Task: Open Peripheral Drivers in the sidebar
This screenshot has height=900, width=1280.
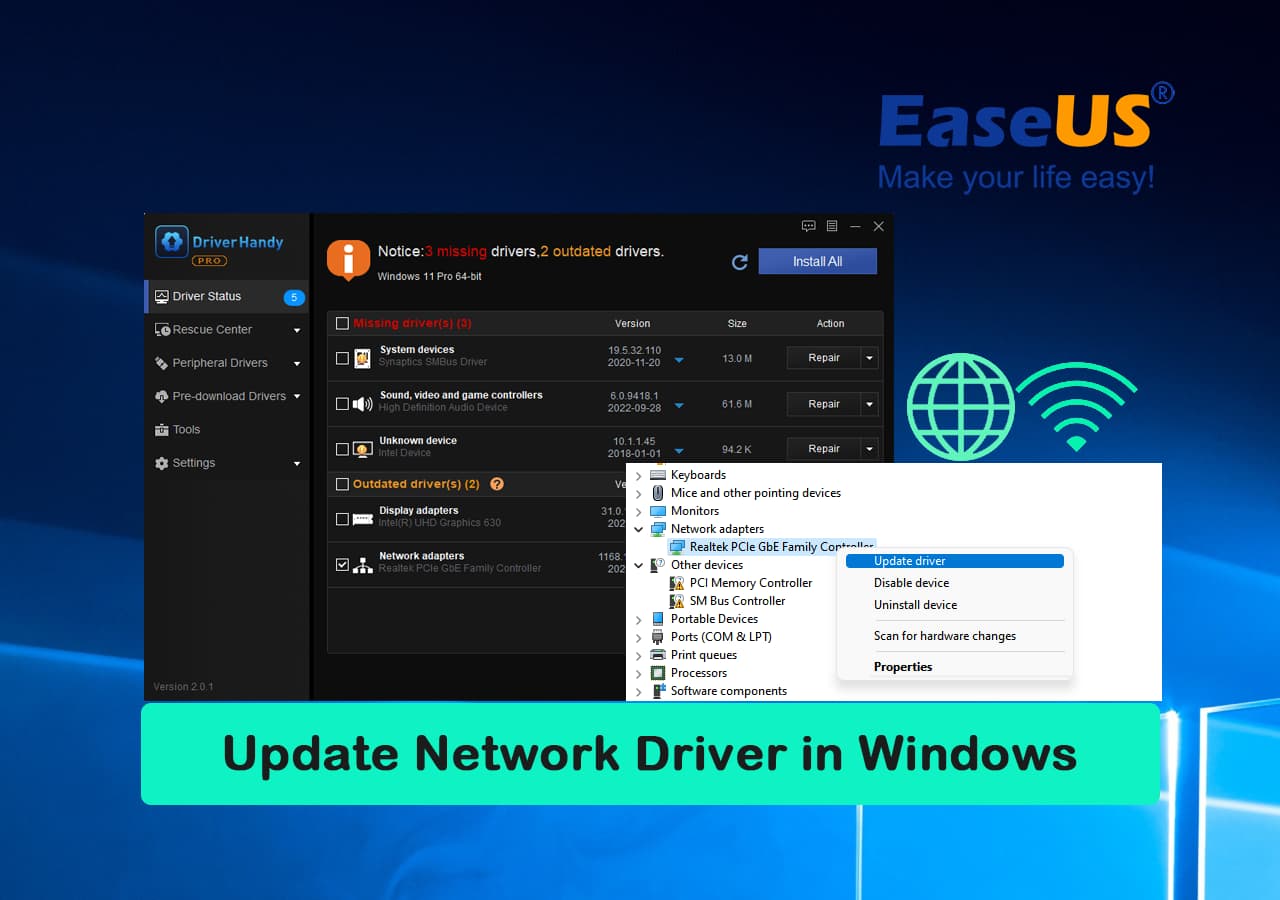Action: pos(226,363)
